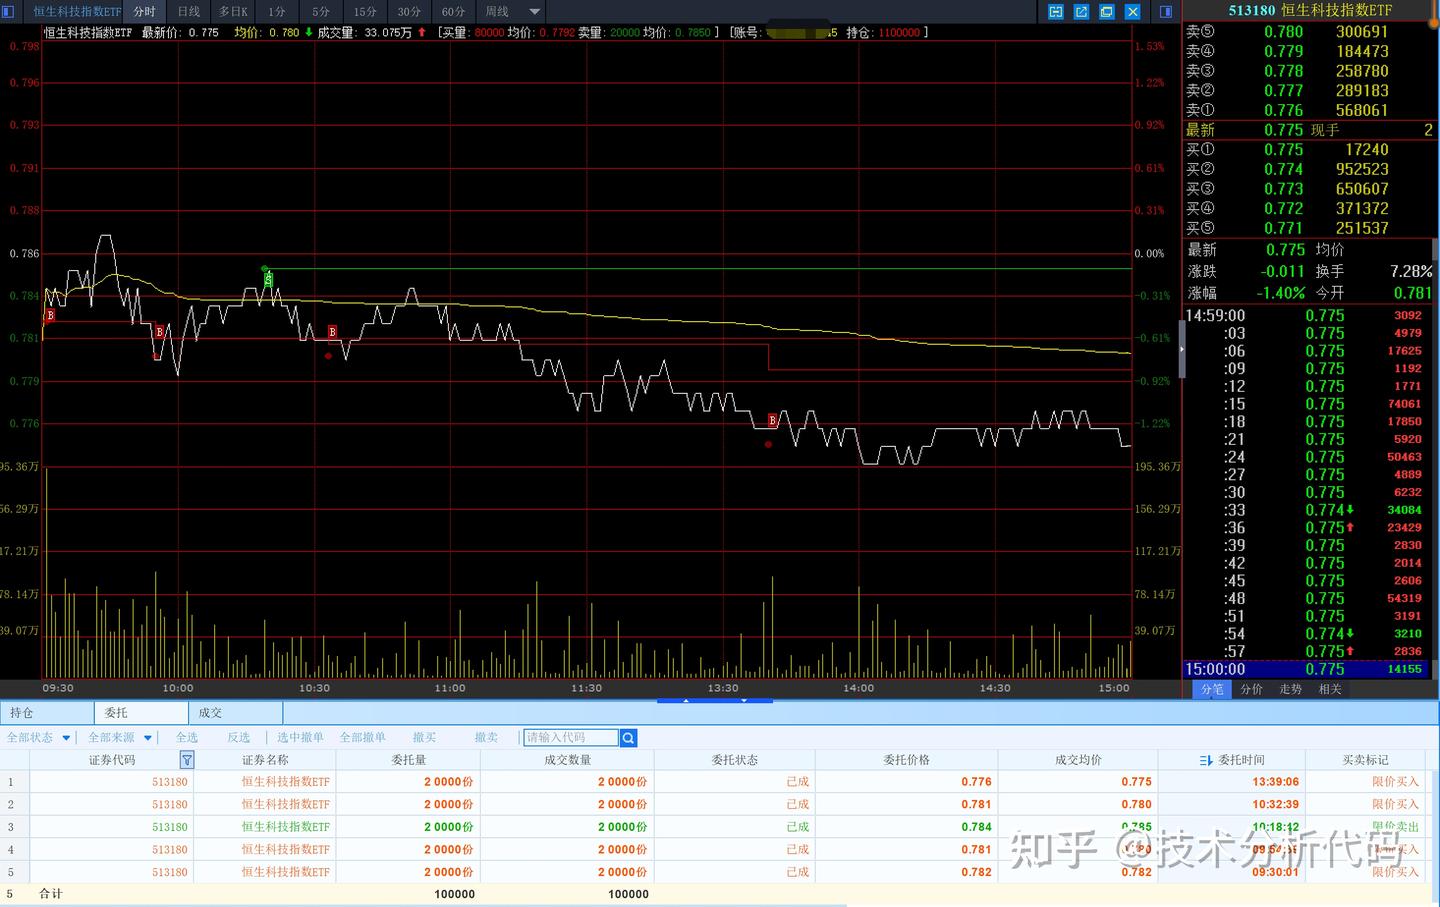The width and height of the screenshot is (1440, 907).
Task: Select order row with 委托时间 13:39:06
Action: (x=712, y=782)
